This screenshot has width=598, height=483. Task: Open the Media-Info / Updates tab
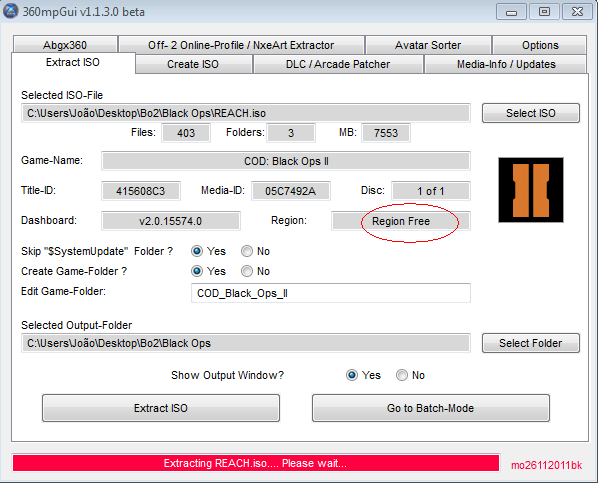(x=506, y=64)
